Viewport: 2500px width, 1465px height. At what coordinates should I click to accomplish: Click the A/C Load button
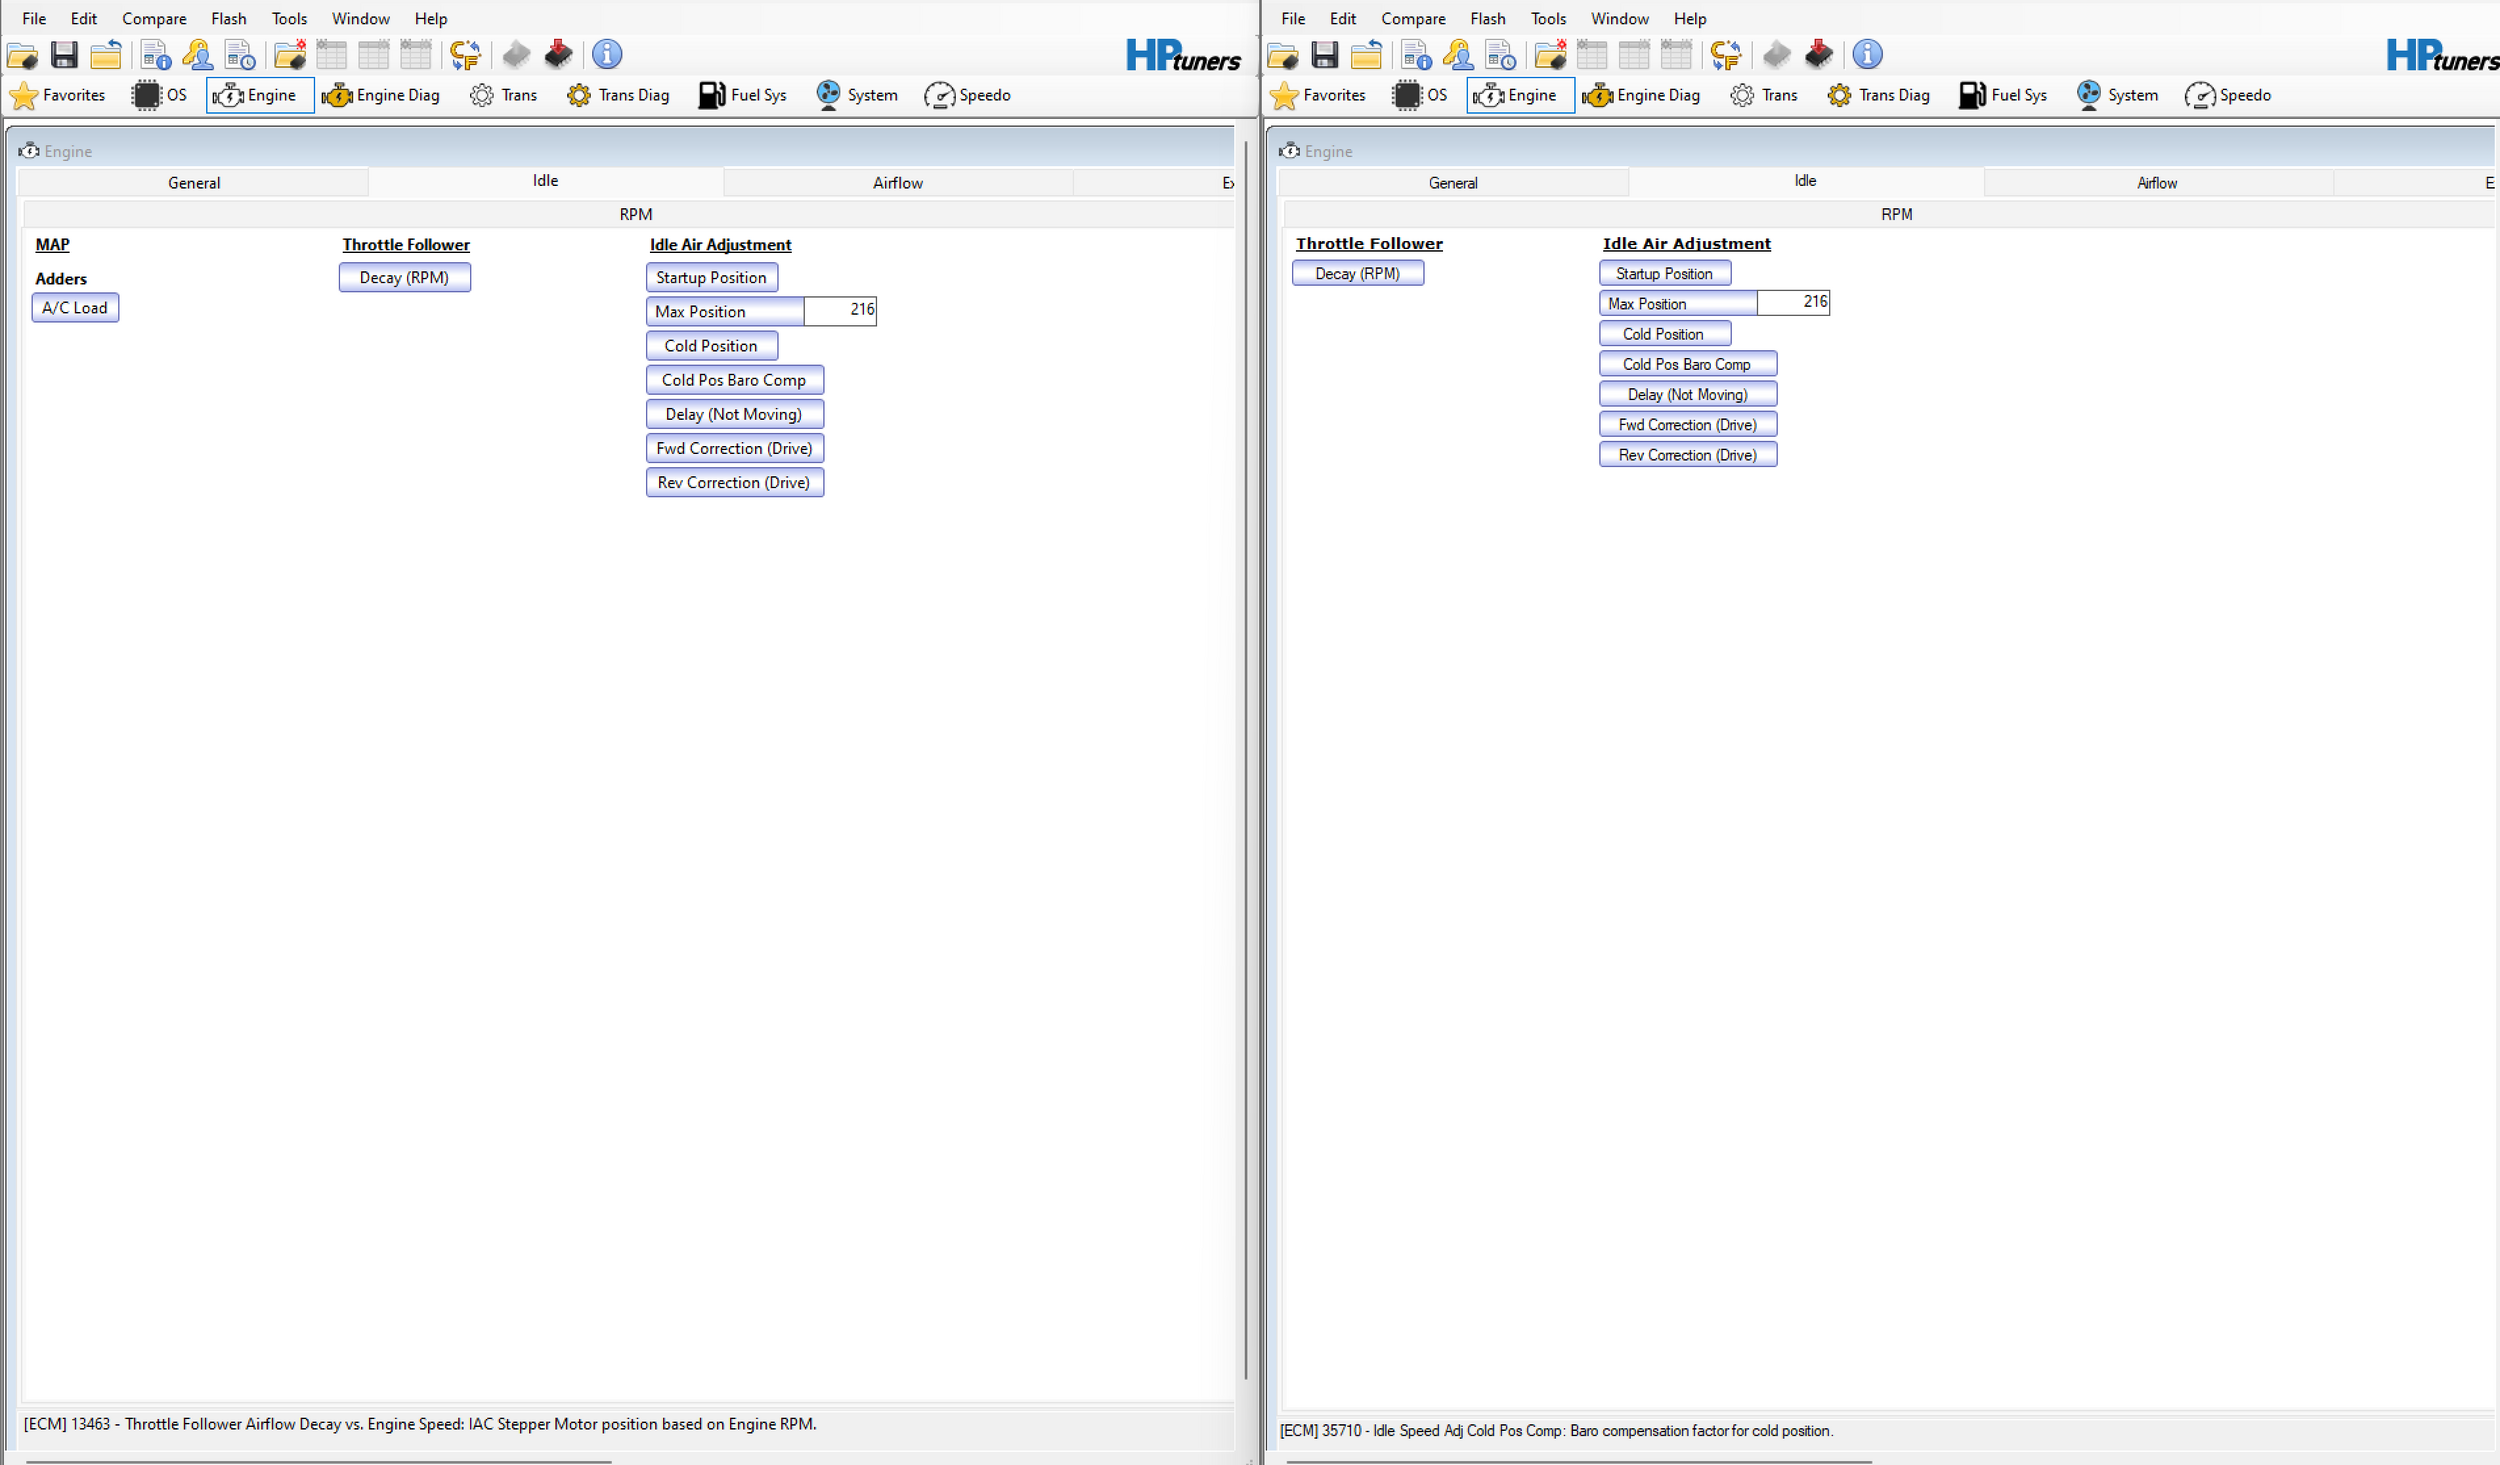(x=75, y=308)
